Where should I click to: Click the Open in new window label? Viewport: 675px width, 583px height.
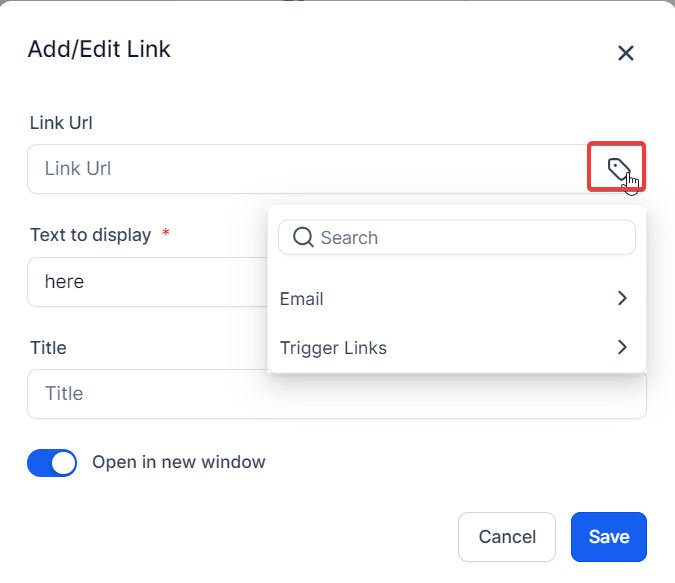[179, 462]
